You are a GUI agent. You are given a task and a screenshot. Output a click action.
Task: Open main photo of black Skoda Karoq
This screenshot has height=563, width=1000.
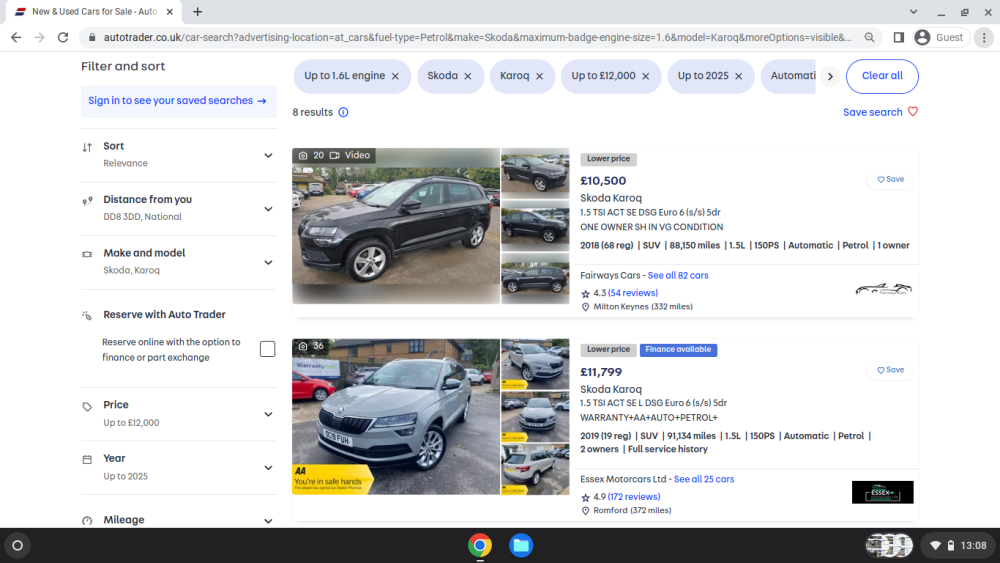pyautogui.click(x=396, y=226)
